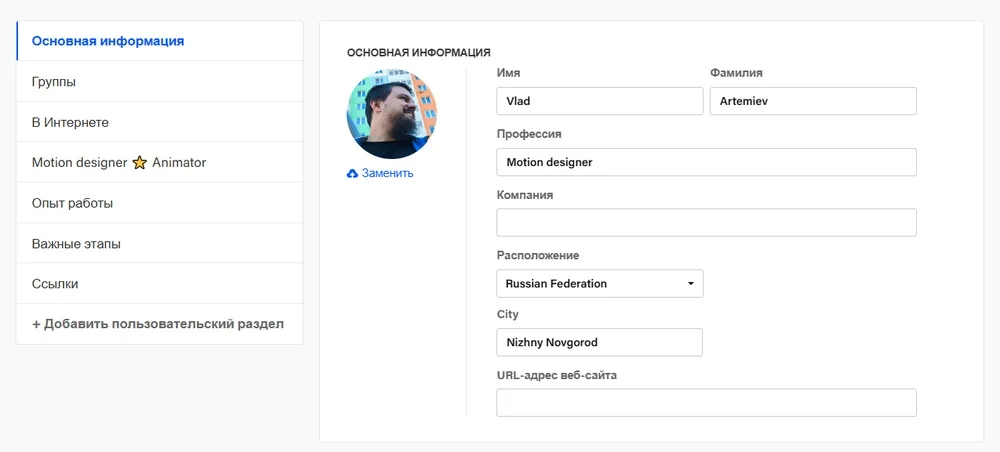Click the Фамилия field containing Artemiev
The image size is (1000, 452).
[x=812, y=102]
